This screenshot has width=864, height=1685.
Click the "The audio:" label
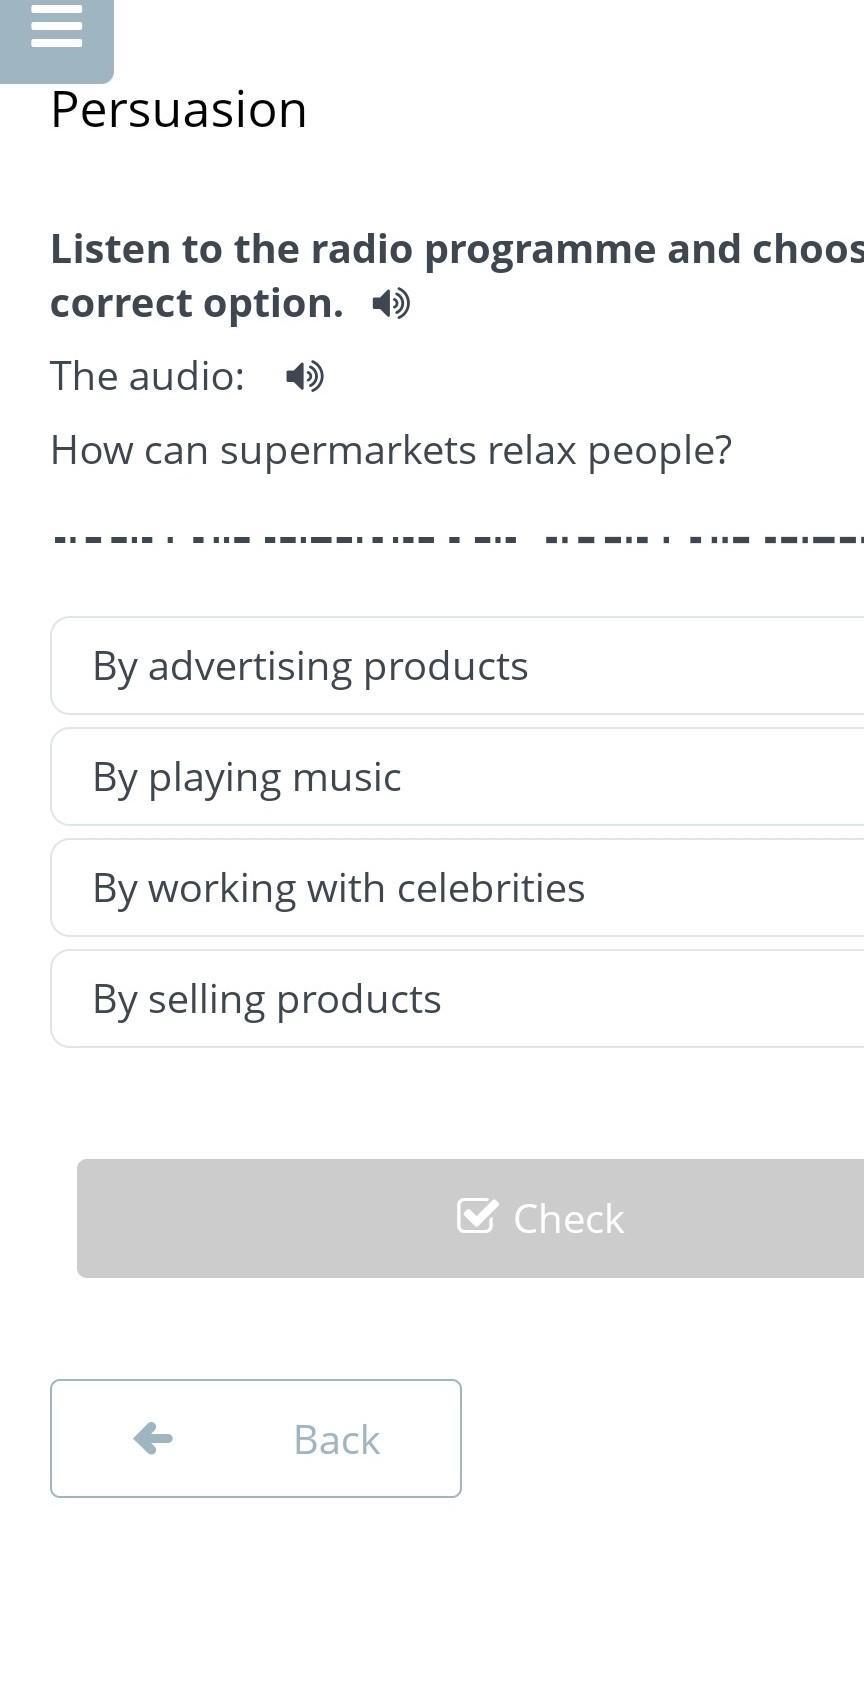(x=147, y=377)
